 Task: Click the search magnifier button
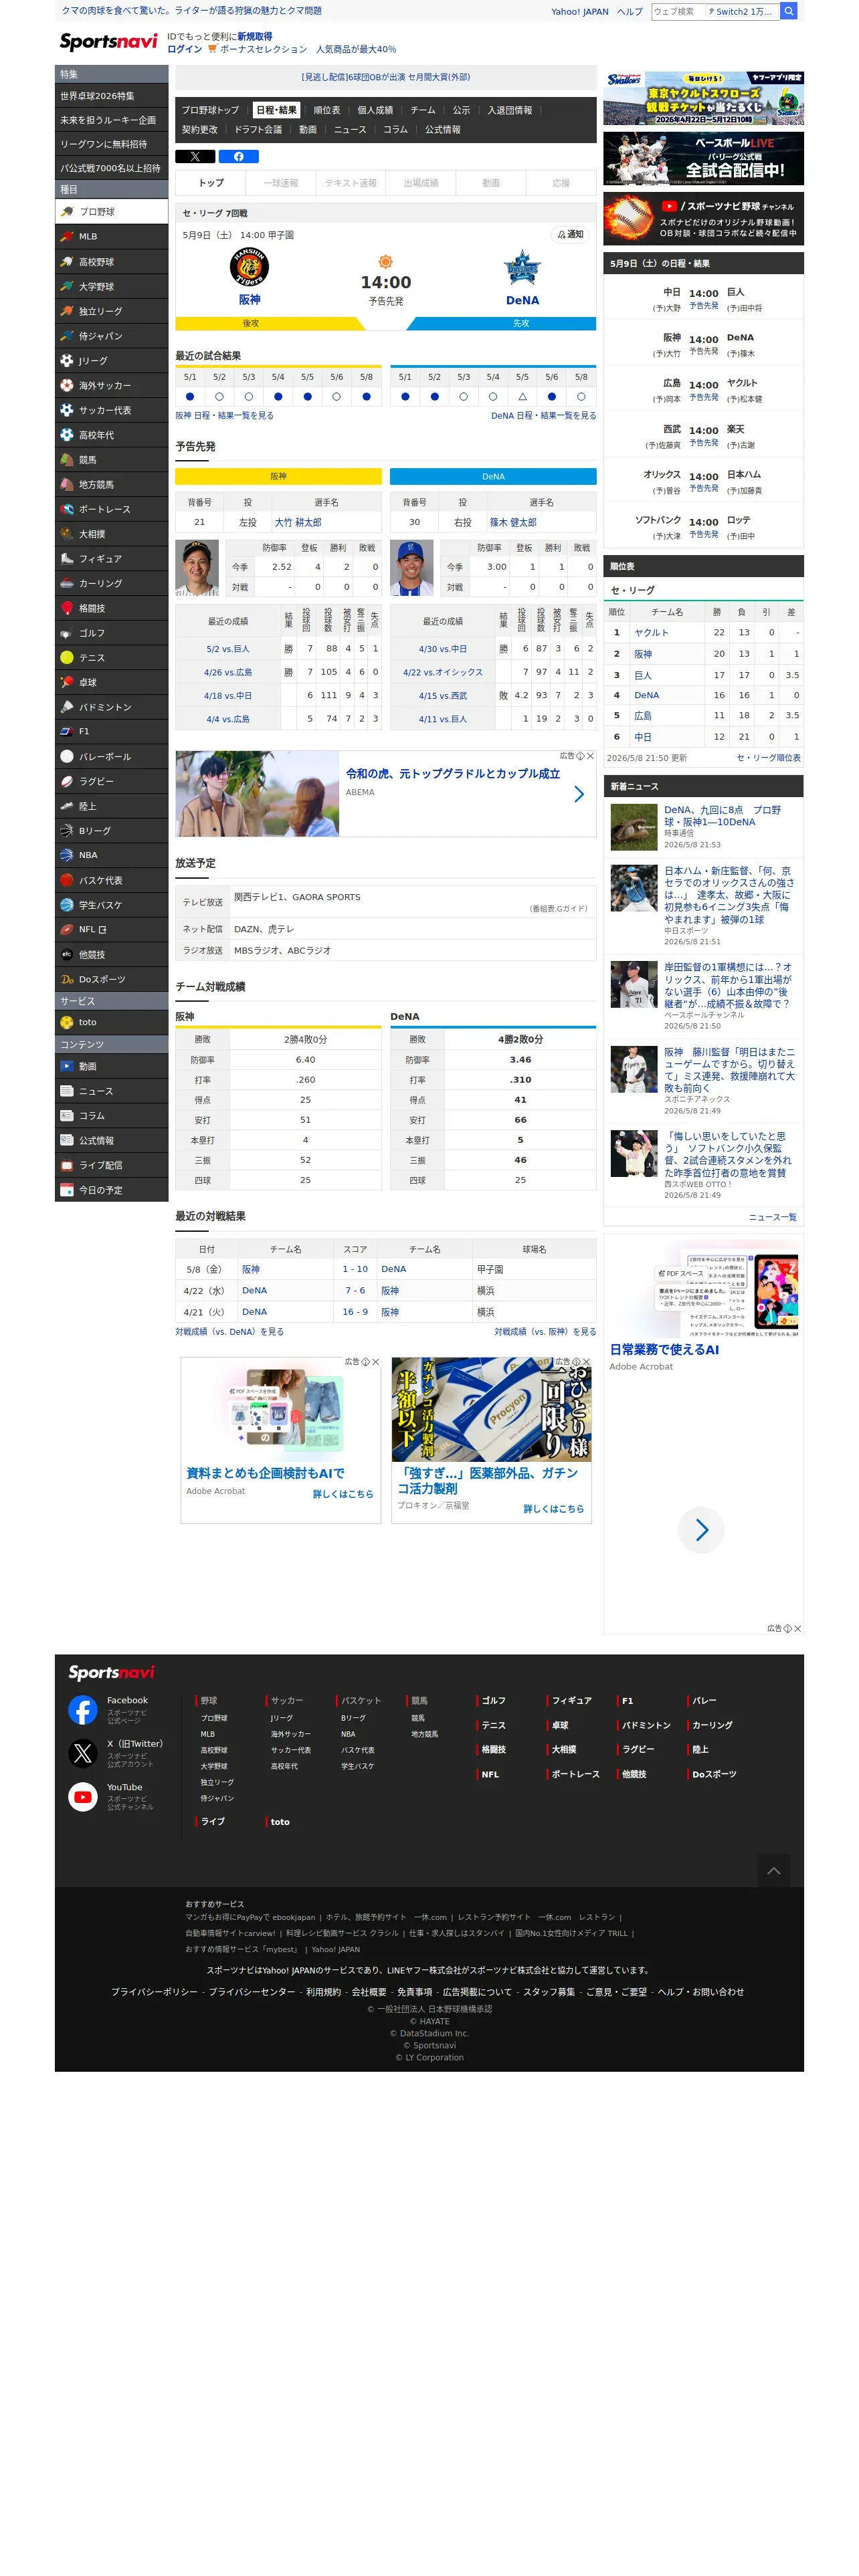point(789,11)
